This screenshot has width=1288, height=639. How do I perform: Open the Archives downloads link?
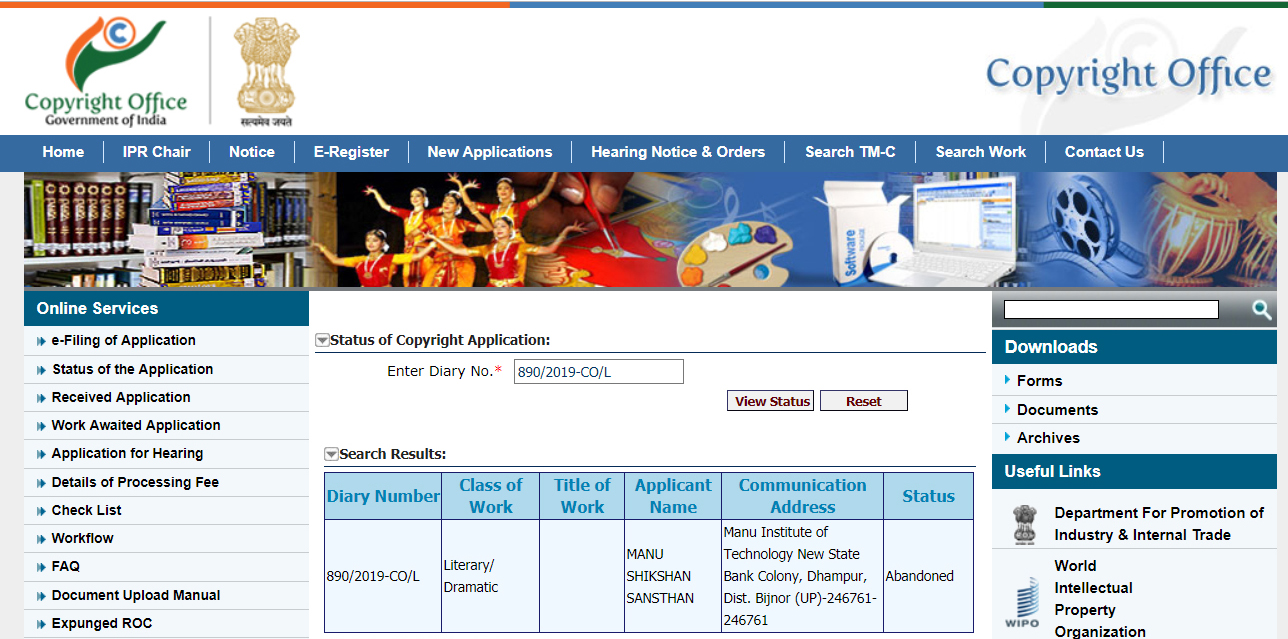coord(1048,438)
